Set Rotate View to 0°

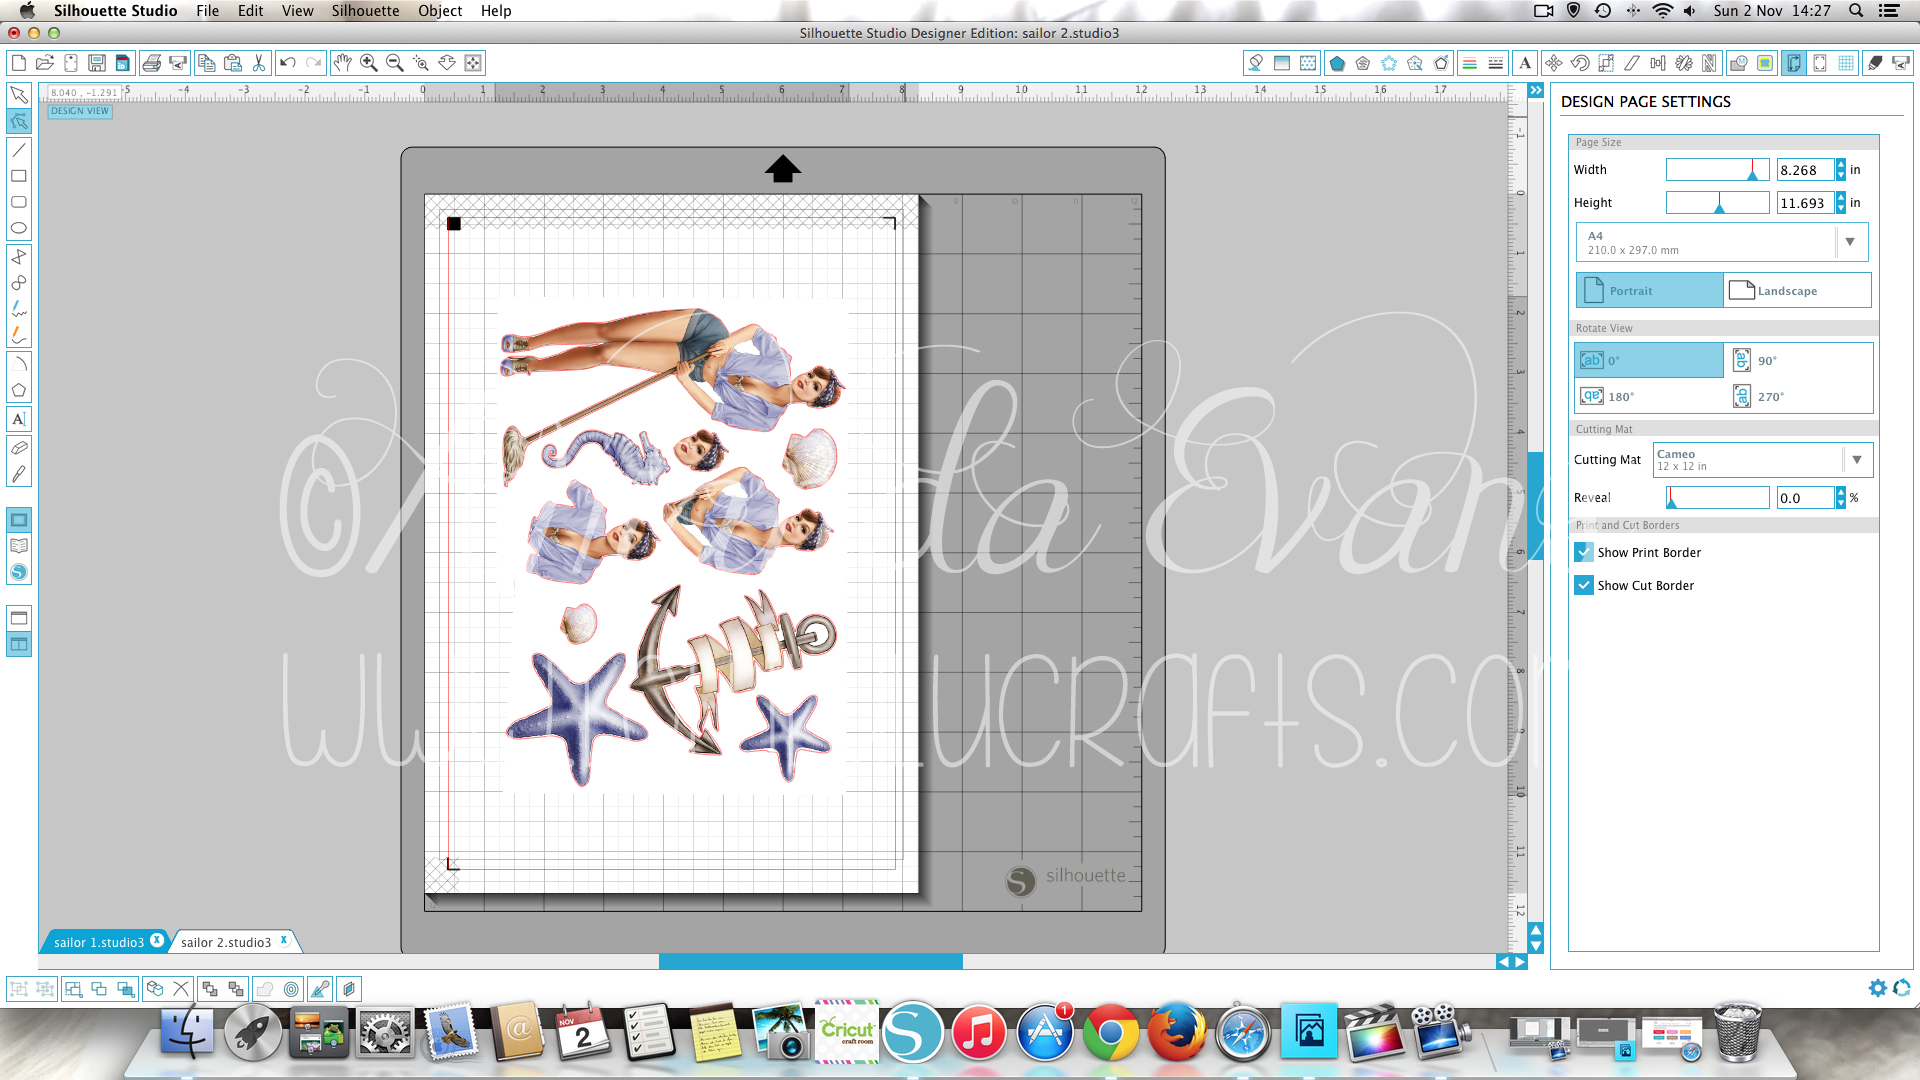click(1649, 361)
